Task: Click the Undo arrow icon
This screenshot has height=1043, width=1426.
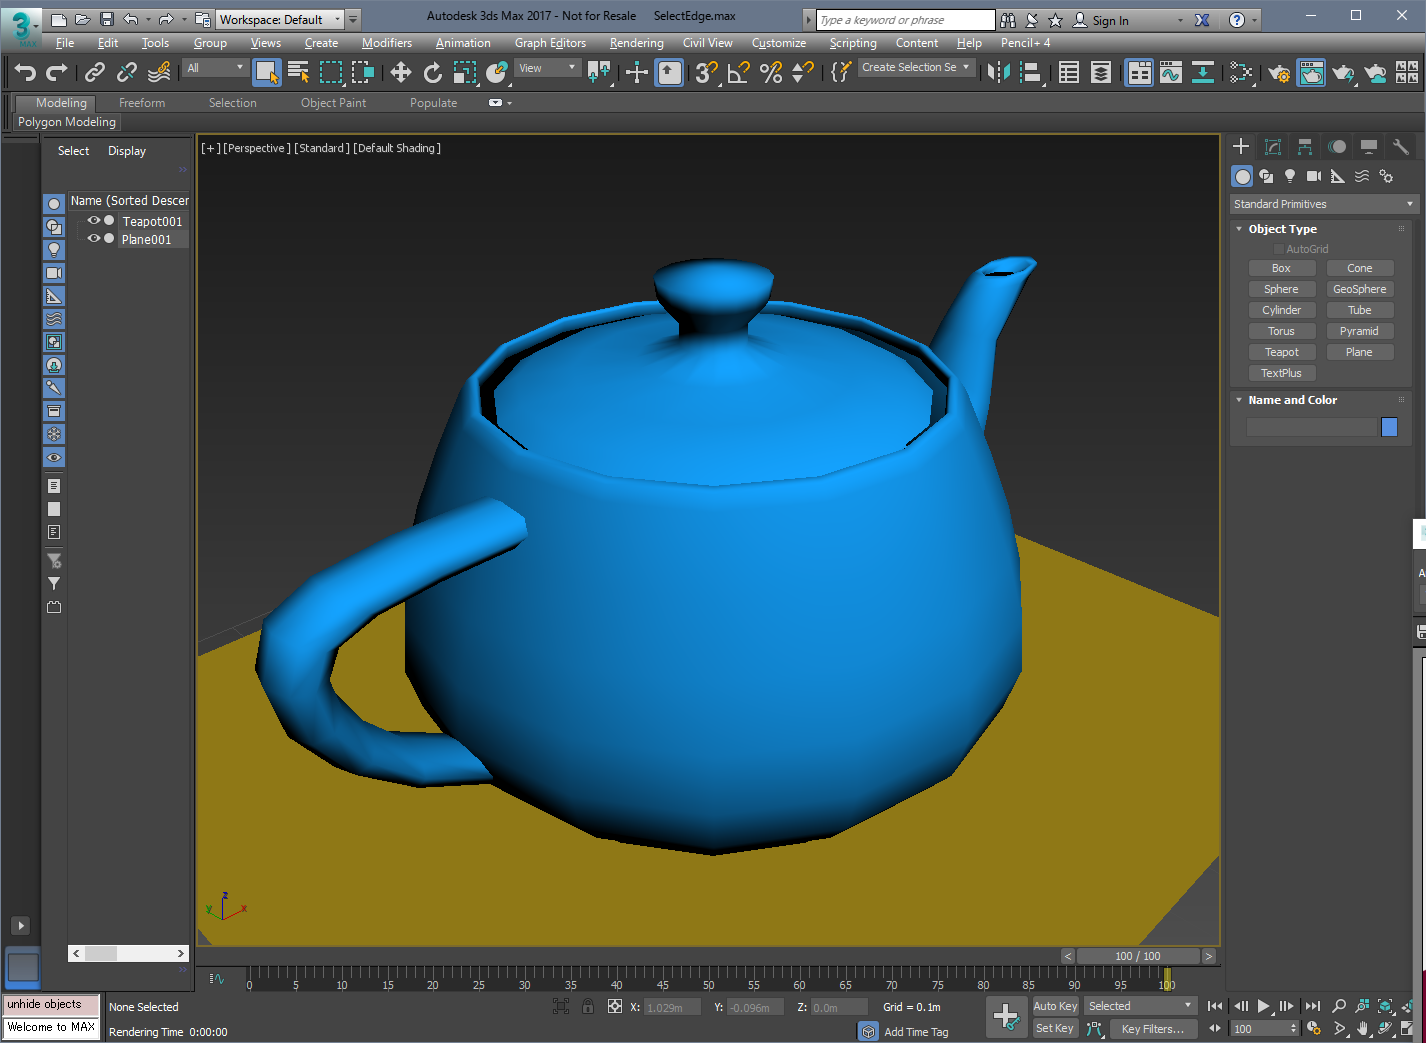Action: pyautogui.click(x=25, y=72)
